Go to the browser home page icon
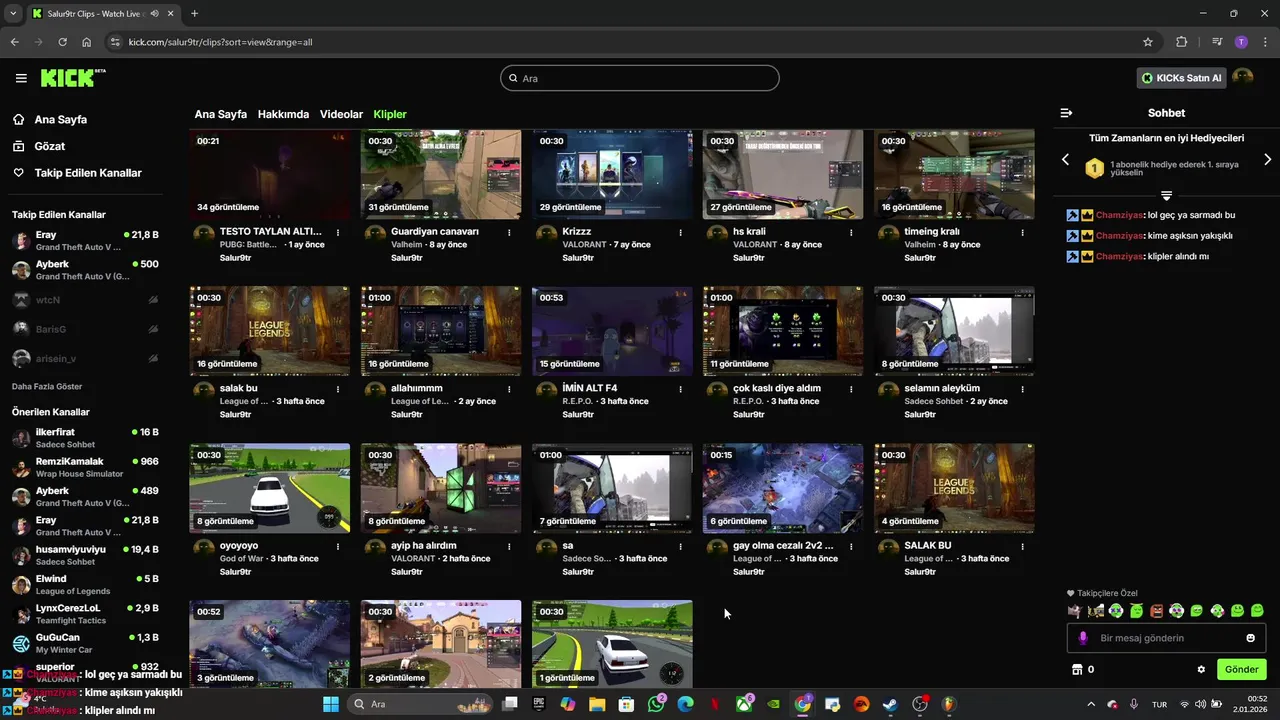Screen dimensions: 1280x720 [87, 42]
